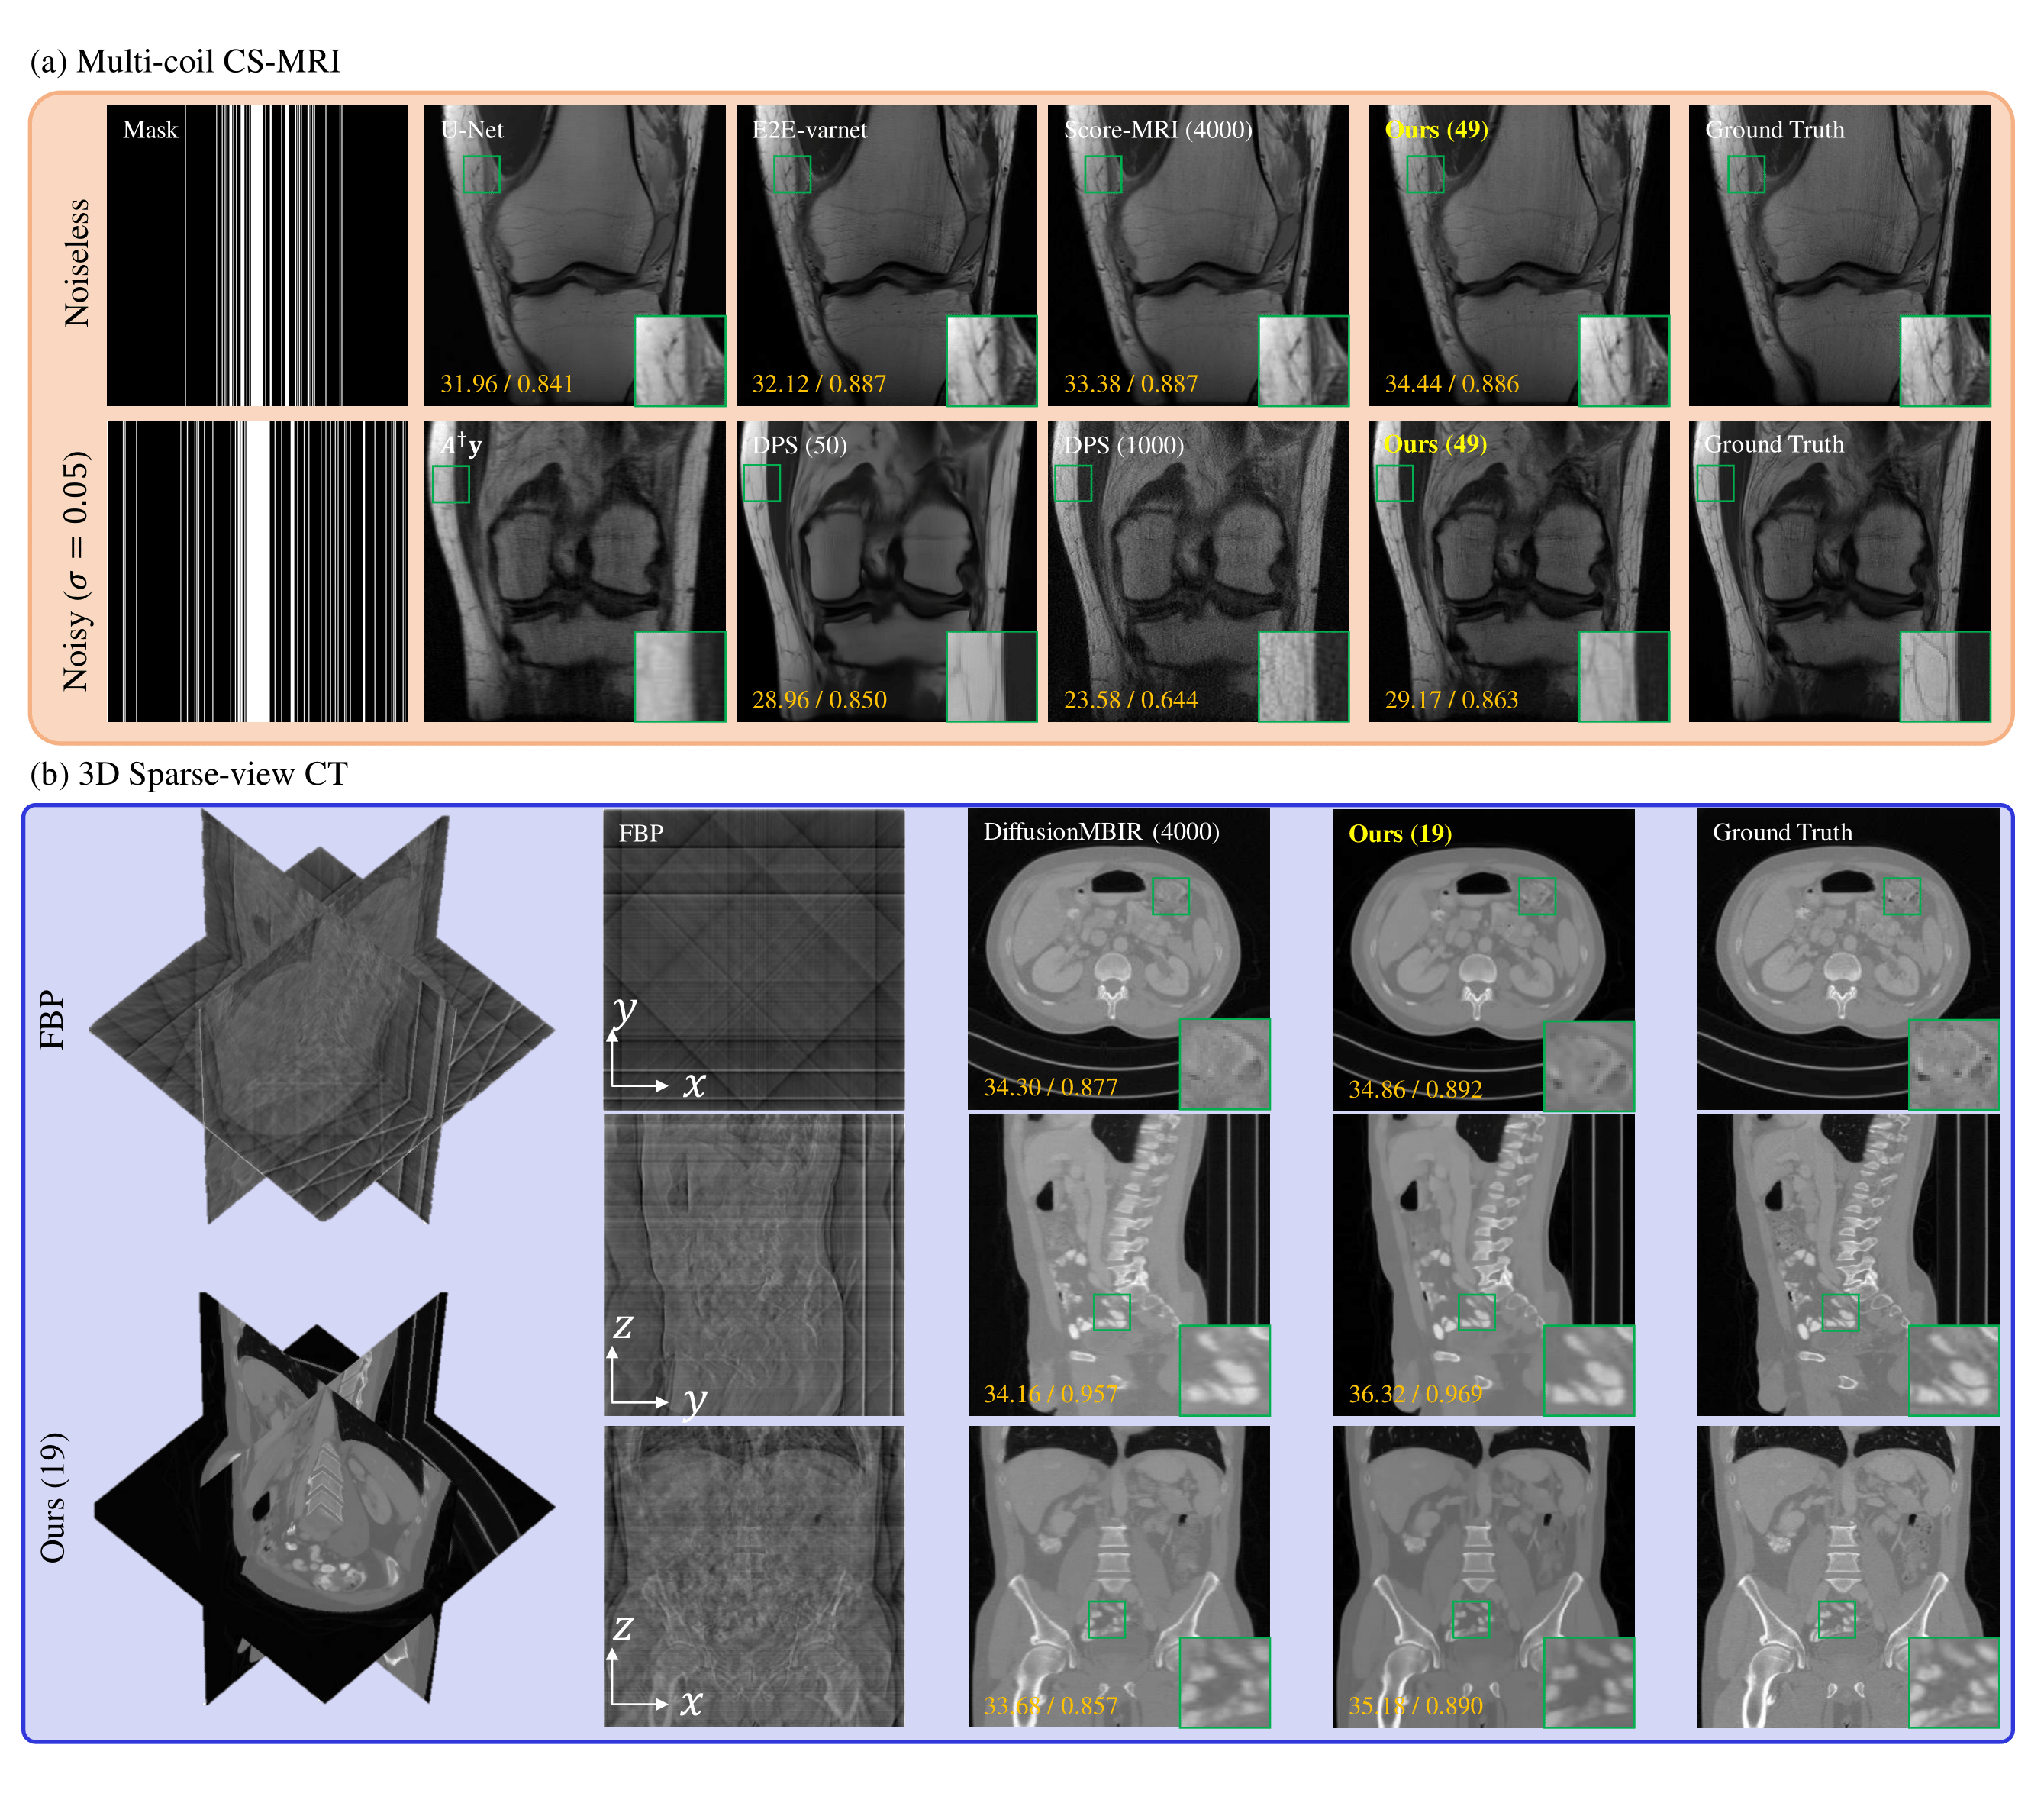Screen dimensions: 2044x1803
Task: Click the DPS (1000) noisy reconstruction
Action: coord(1198,570)
